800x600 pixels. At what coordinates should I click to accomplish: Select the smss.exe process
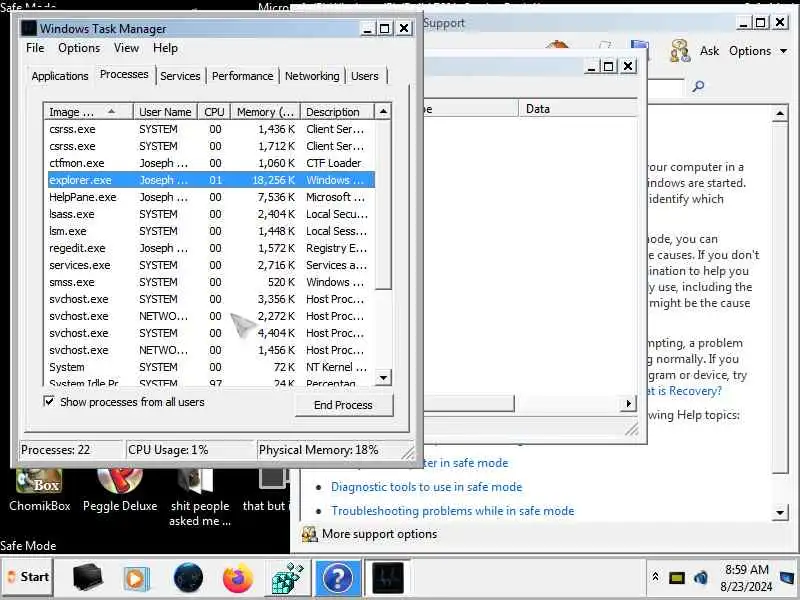[x=211, y=282]
